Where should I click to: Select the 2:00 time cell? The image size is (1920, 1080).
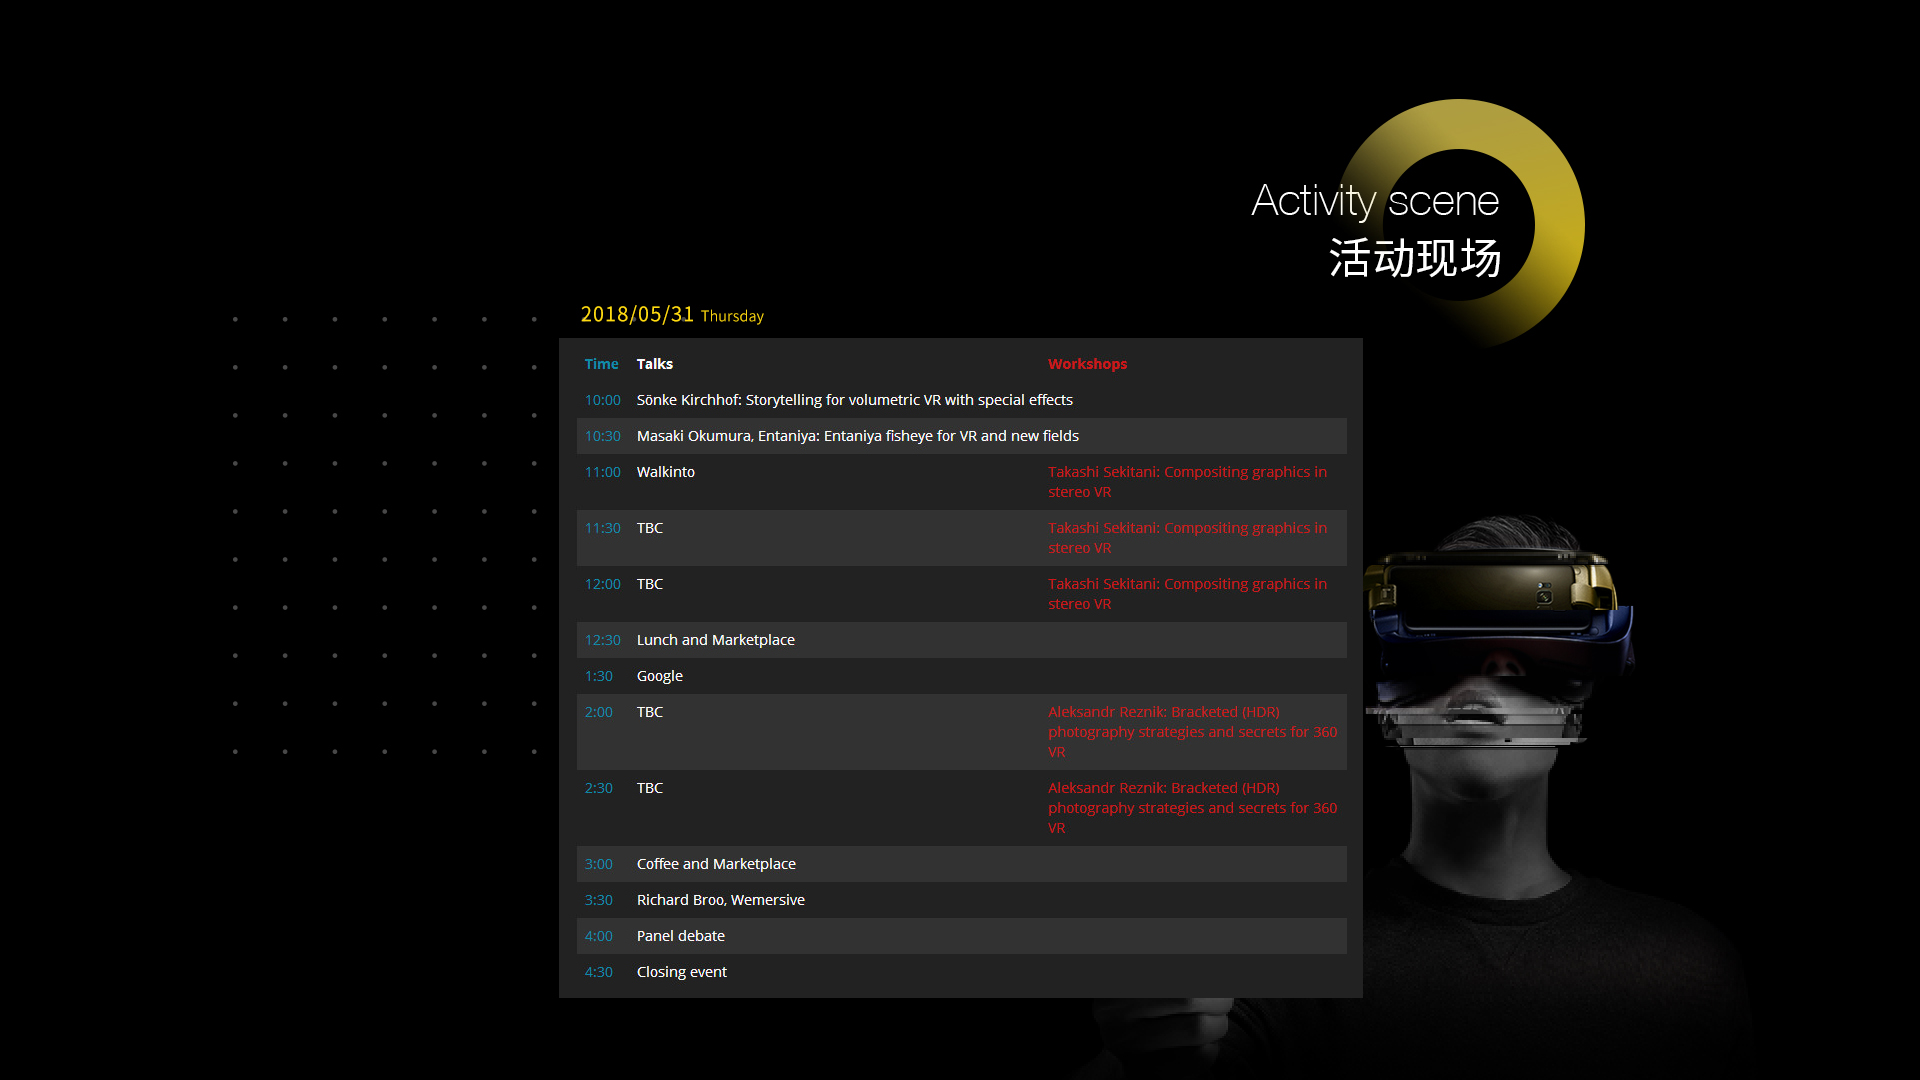(599, 712)
